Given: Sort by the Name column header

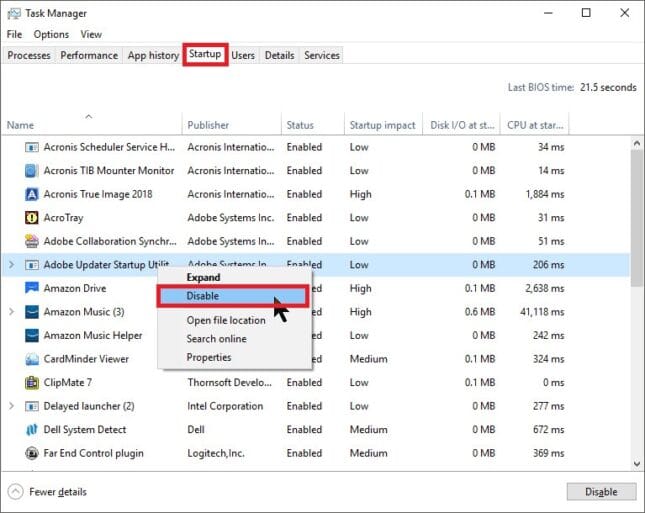Looking at the screenshot, I should [92, 124].
